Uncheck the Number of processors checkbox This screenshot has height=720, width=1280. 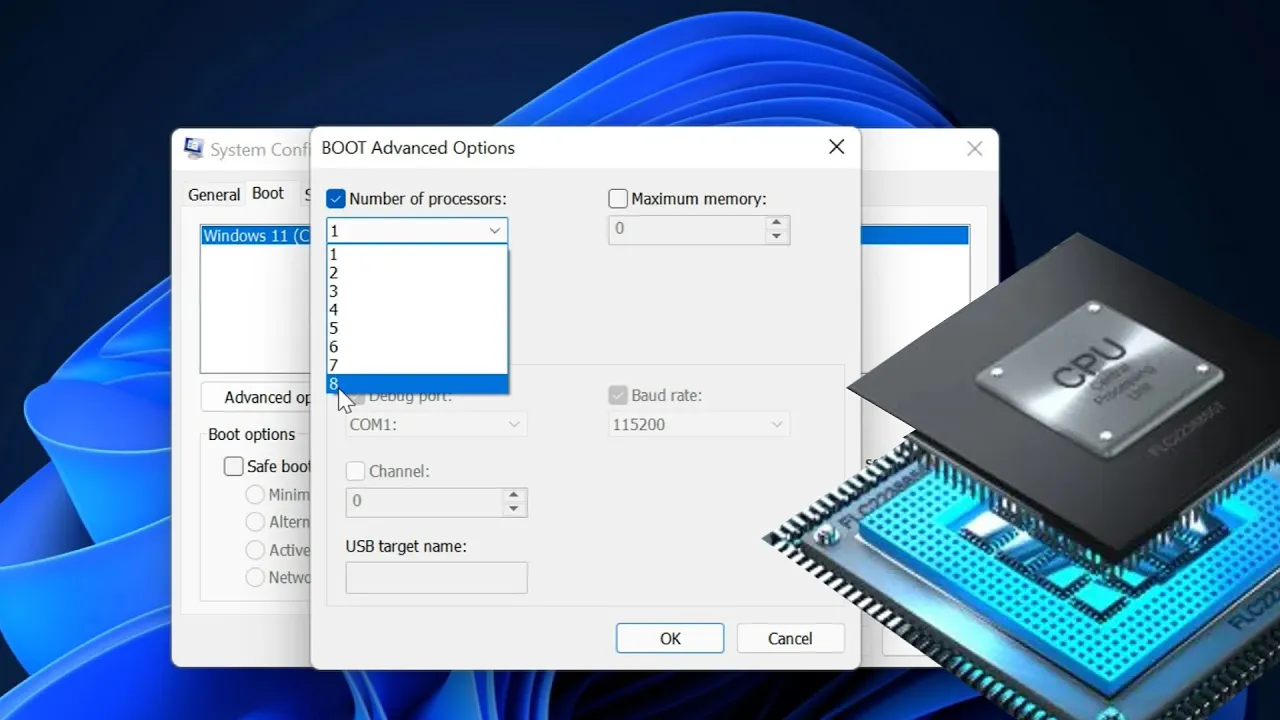point(336,199)
